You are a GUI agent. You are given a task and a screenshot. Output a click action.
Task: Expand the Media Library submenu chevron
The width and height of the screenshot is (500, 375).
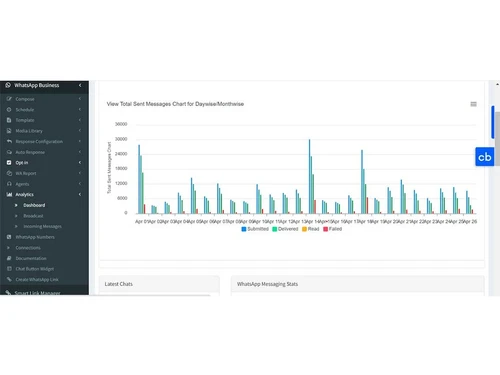(80, 131)
